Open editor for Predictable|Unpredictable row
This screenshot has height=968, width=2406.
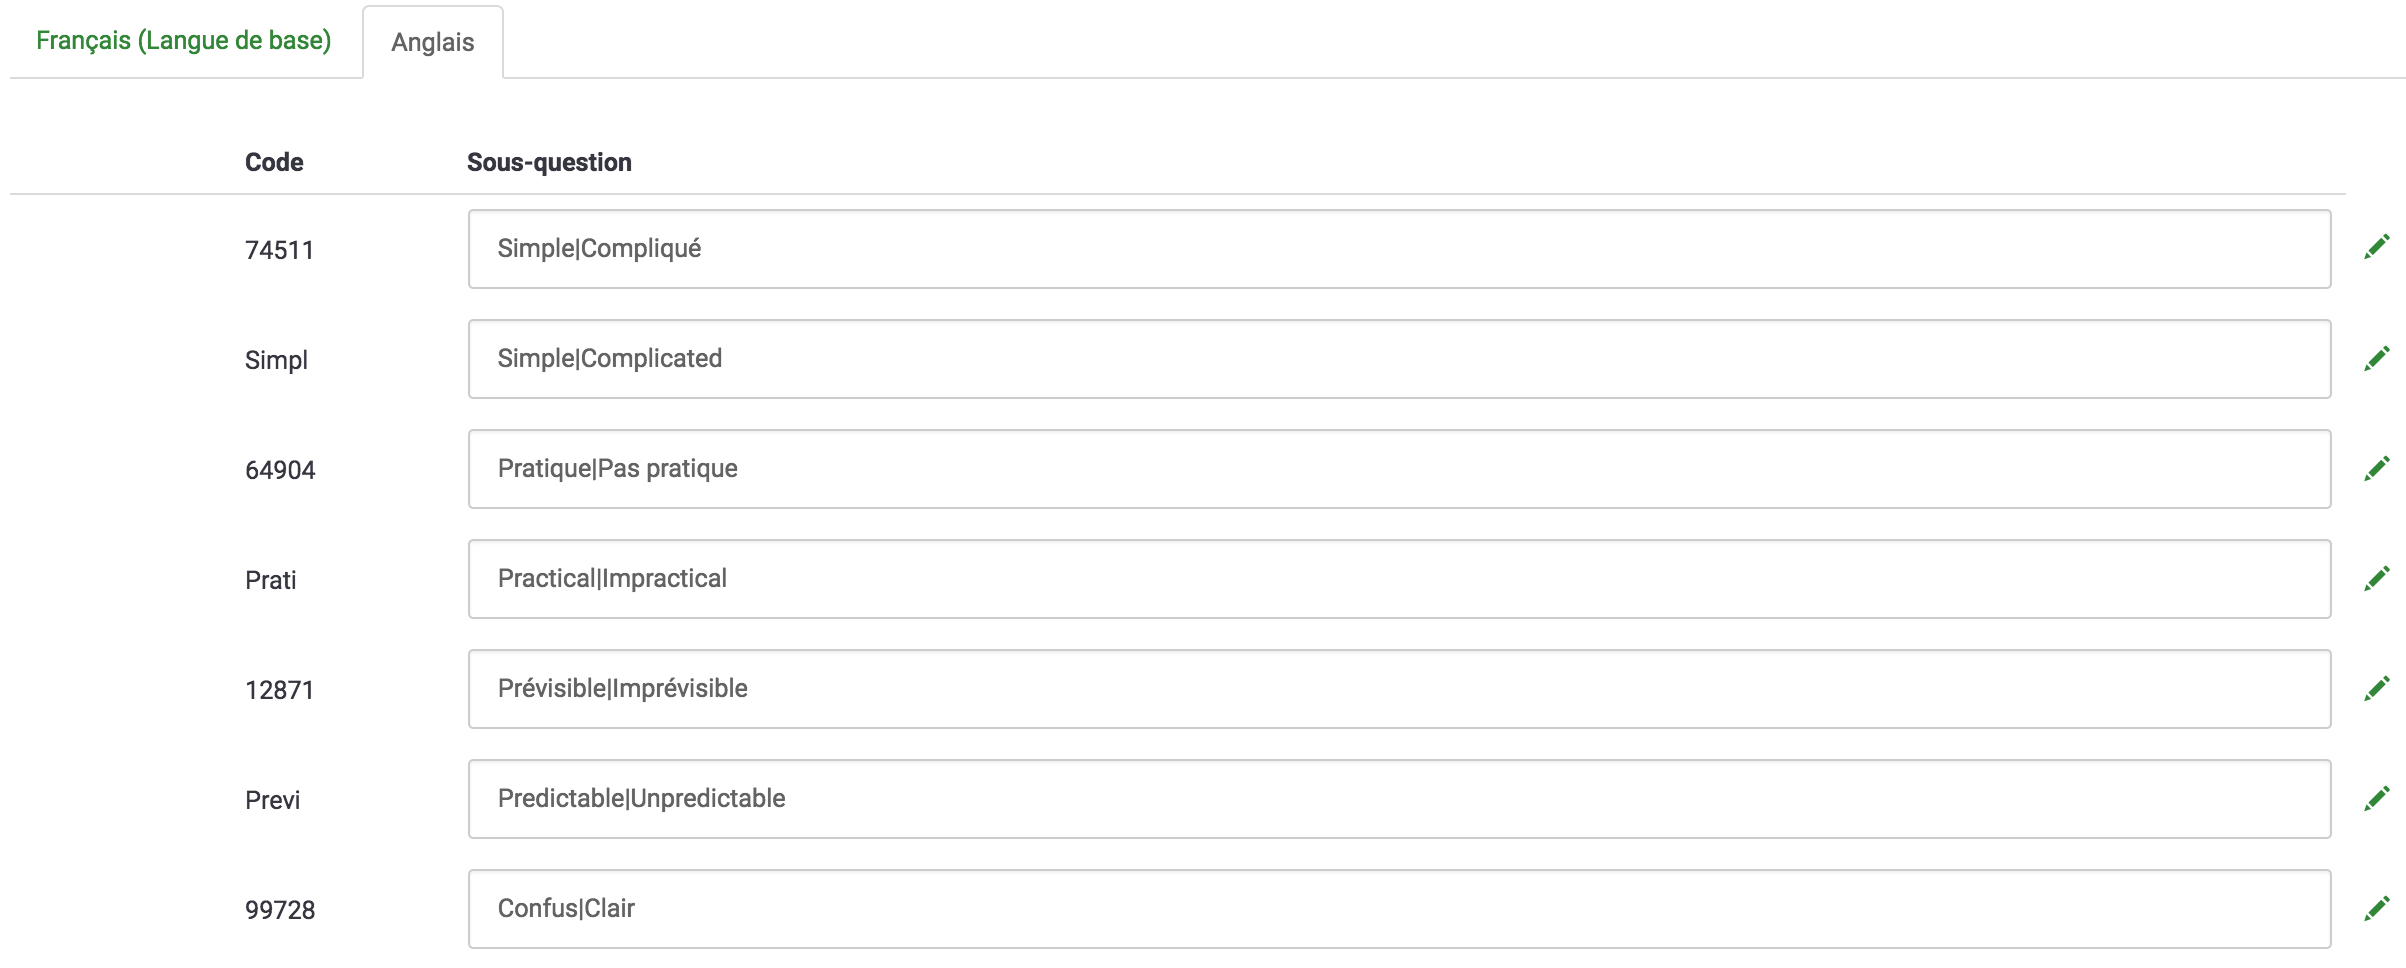(2377, 798)
